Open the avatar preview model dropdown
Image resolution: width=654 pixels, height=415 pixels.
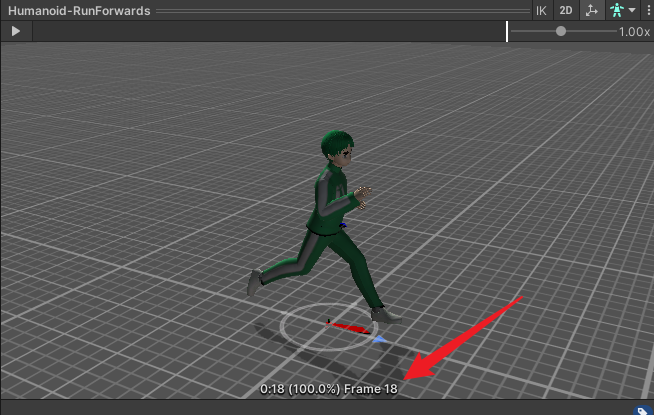[x=623, y=10]
